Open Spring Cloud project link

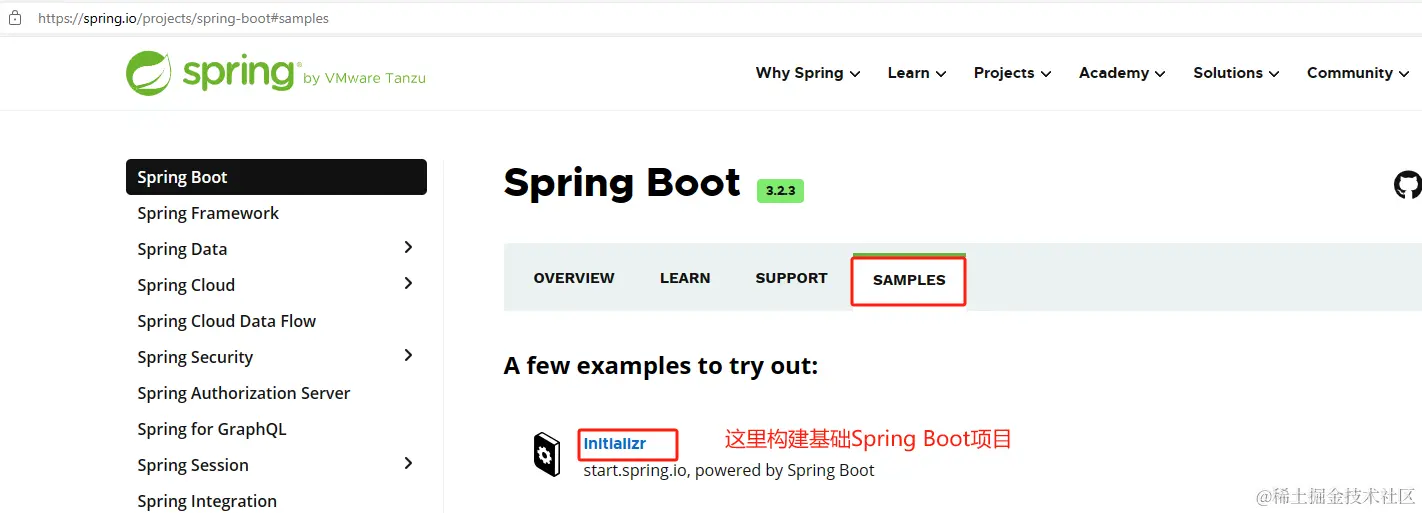pyautogui.click(x=186, y=285)
